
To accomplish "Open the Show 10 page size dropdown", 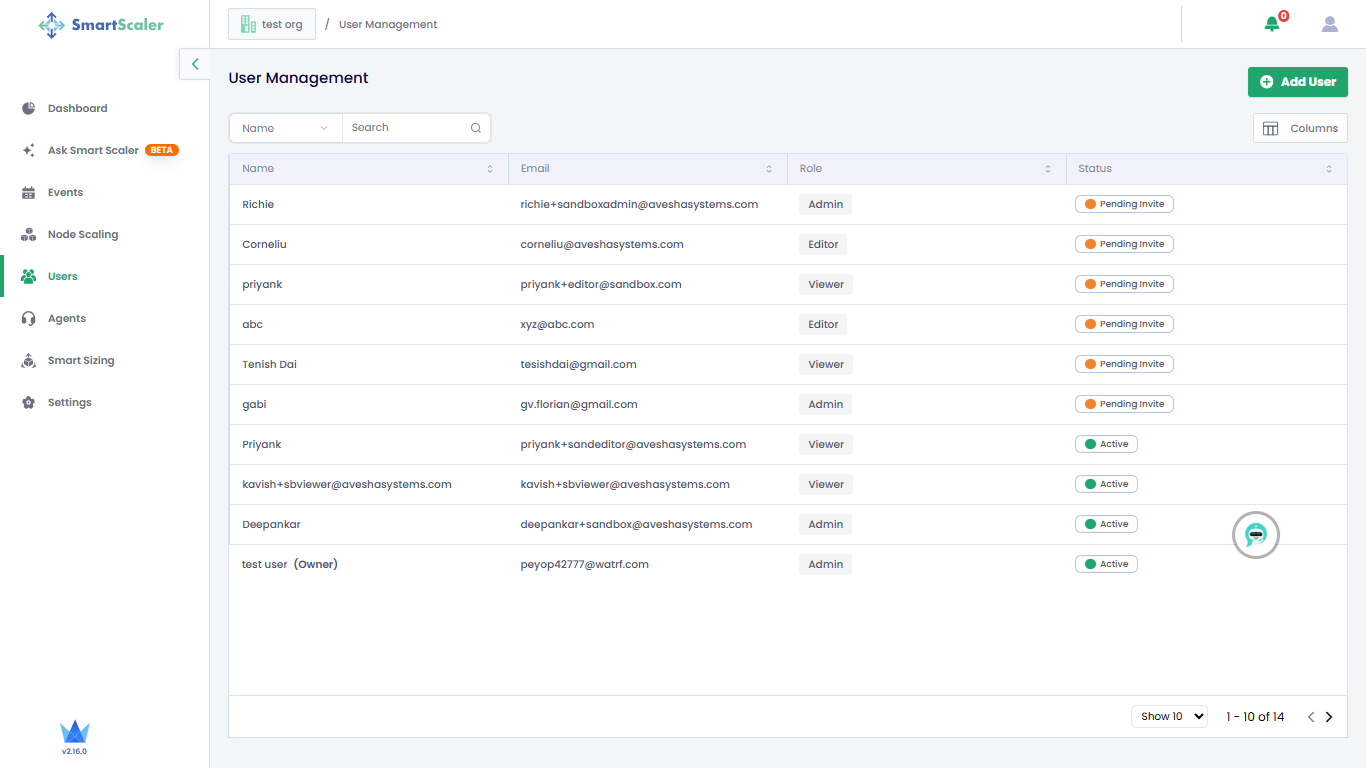I will (x=1169, y=716).
